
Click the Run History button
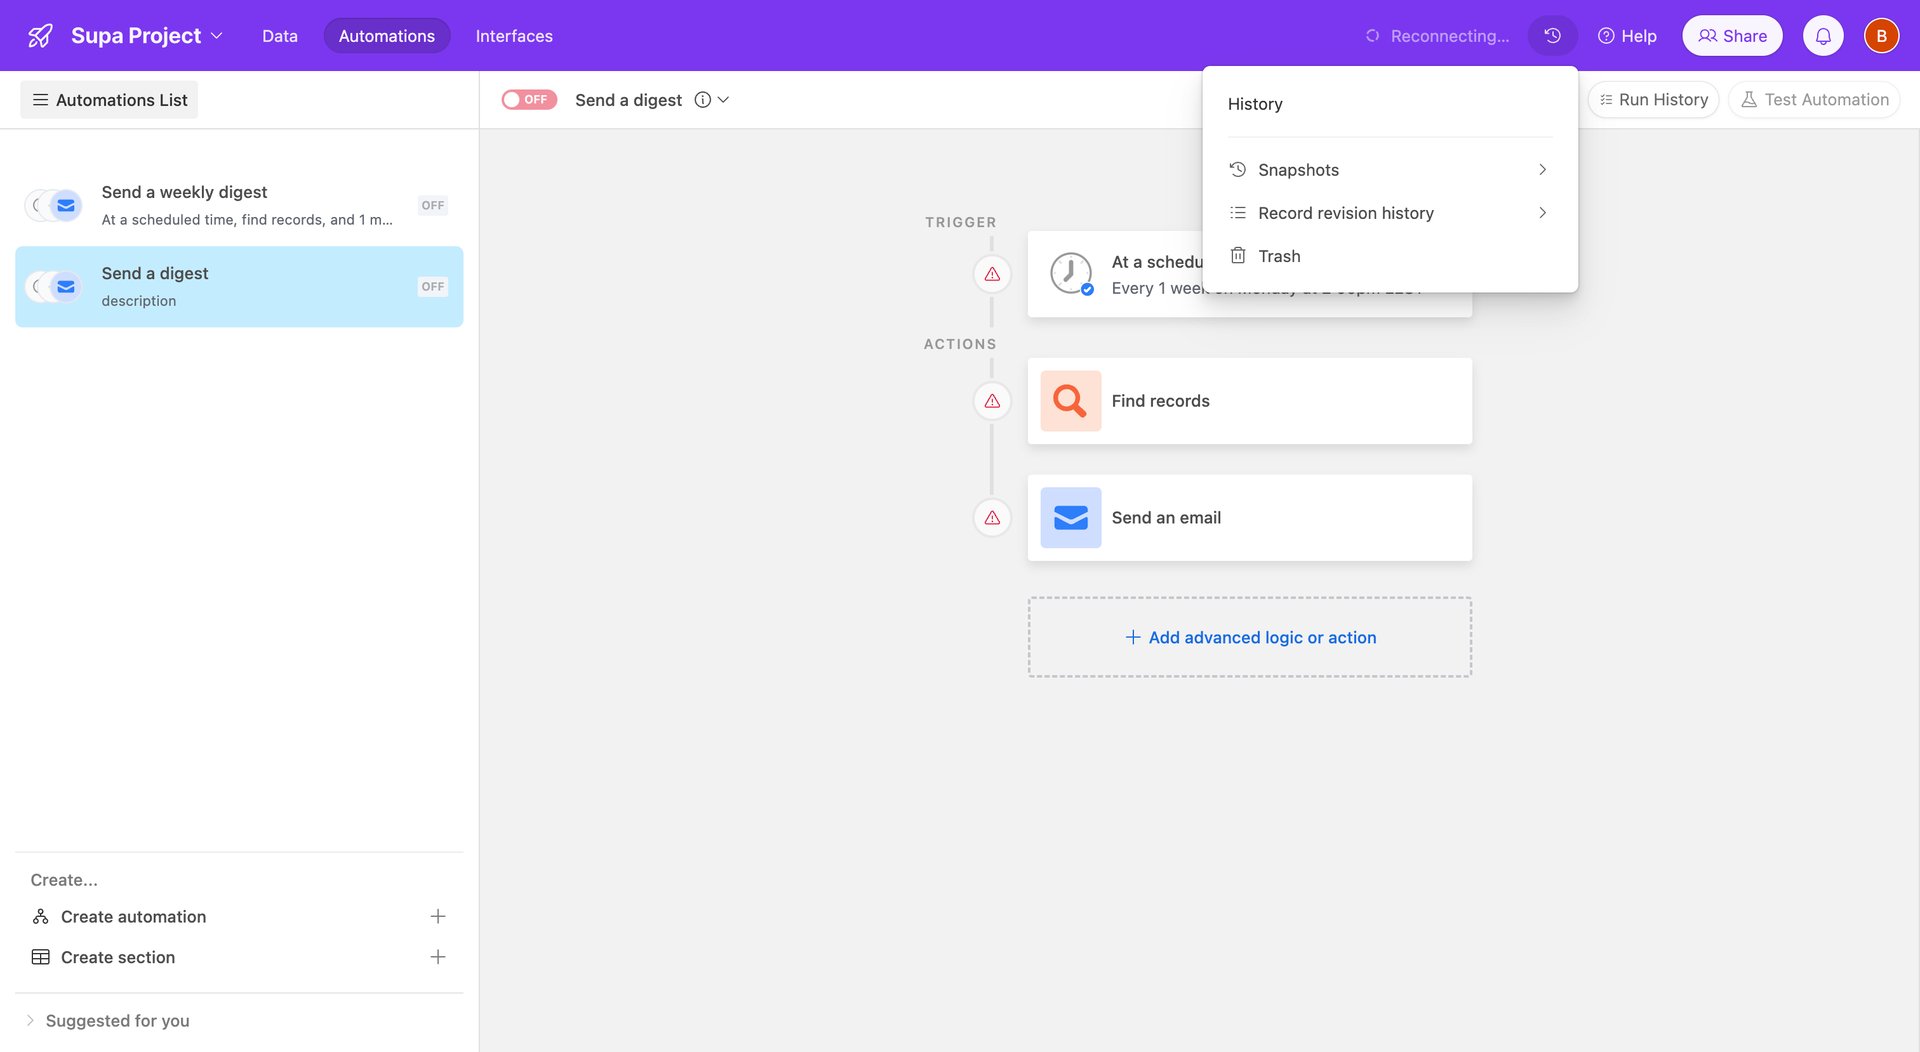[x=1653, y=99]
